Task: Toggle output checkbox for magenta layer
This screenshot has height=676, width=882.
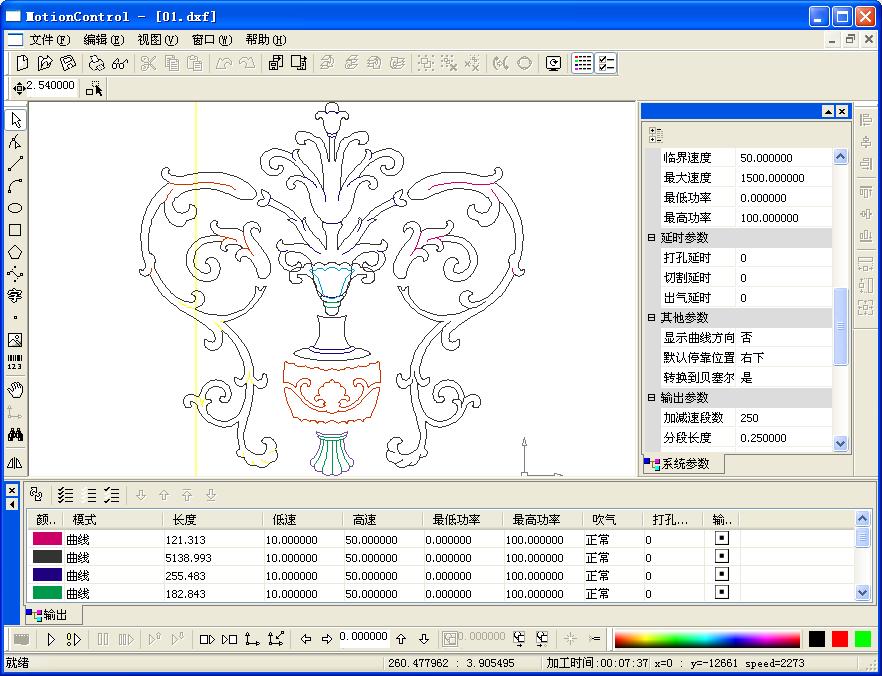Action: coord(722,538)
